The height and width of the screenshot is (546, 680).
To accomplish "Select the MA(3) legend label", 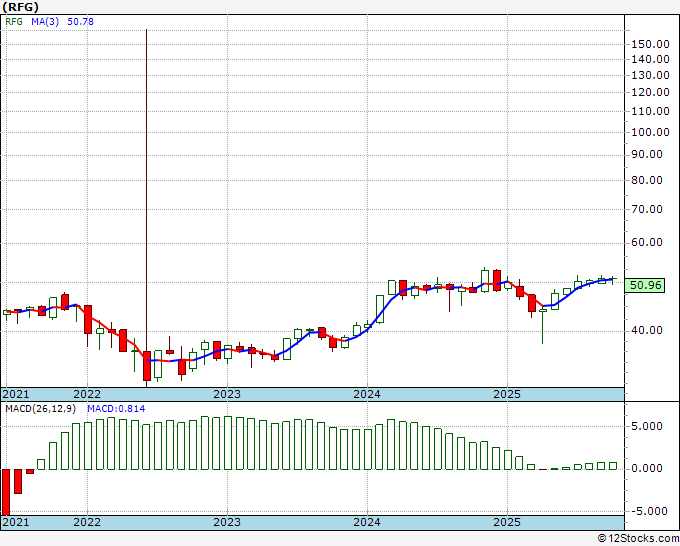I will 45,22.
